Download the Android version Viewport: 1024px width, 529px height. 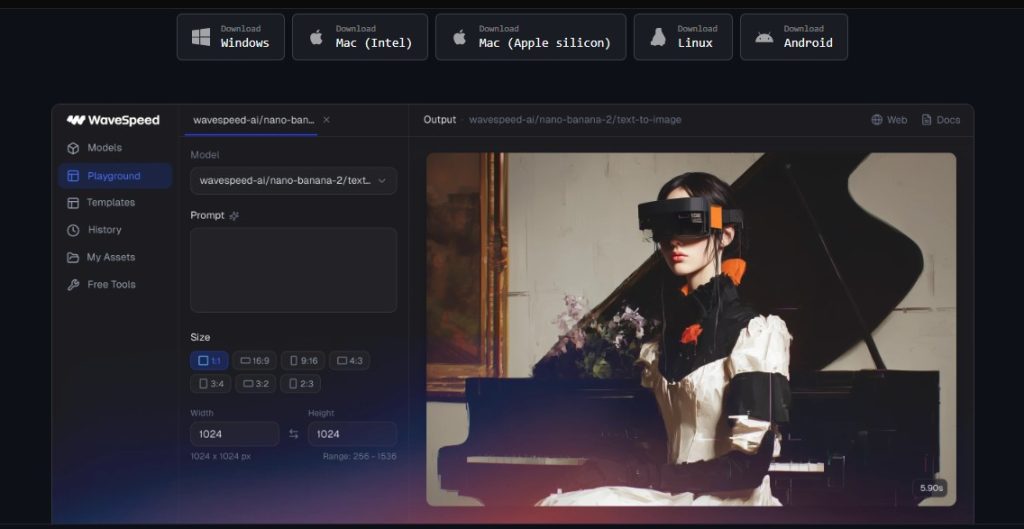tap(793, 37)
